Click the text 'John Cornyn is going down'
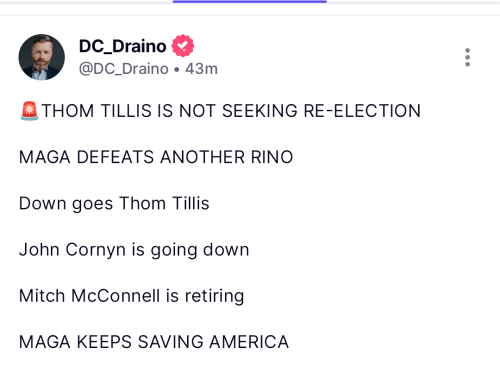The width and height of the screenshot is (500, 372). (134, 250)
